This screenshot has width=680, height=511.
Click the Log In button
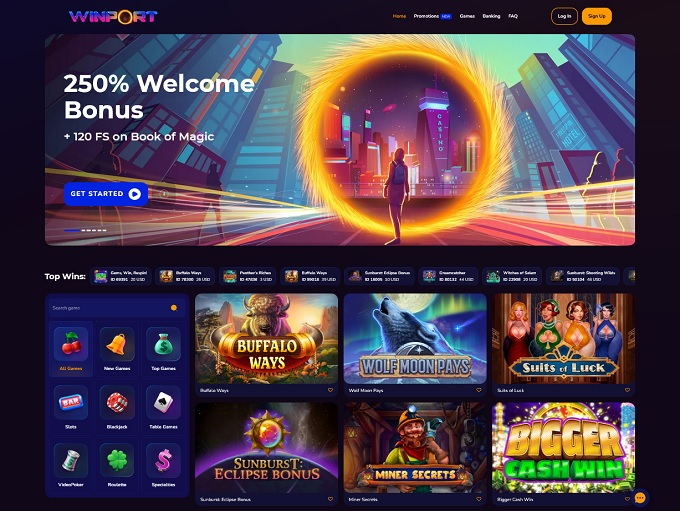pos(564,16)
